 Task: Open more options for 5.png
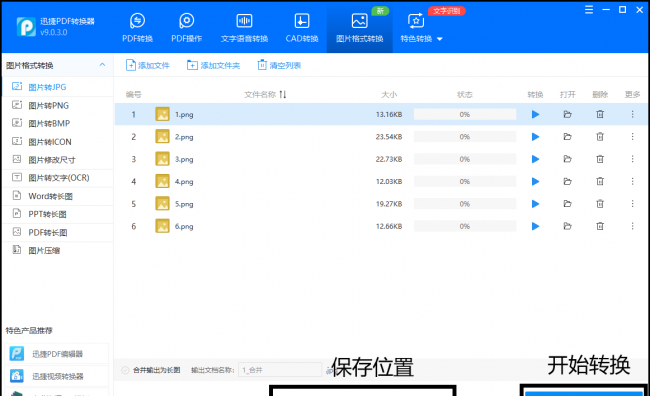632,204
